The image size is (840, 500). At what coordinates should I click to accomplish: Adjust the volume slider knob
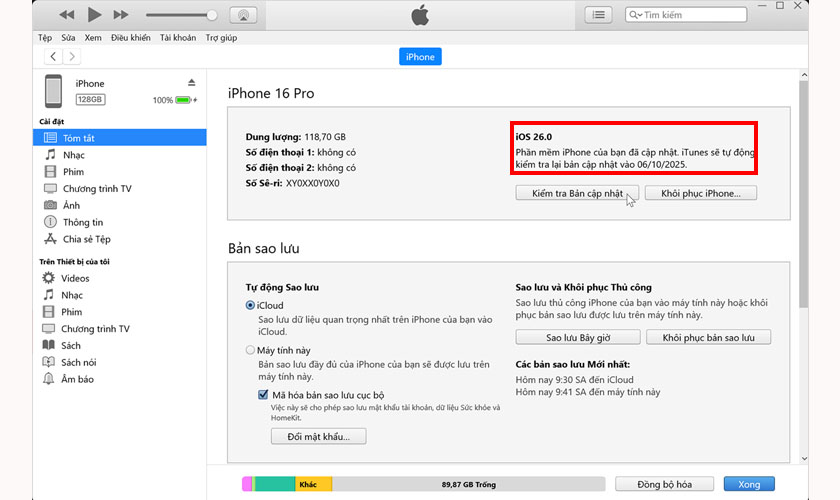[212, 15]
